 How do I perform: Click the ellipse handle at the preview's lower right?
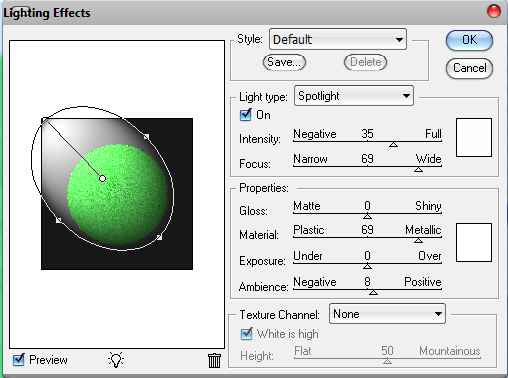click(159, 237)
